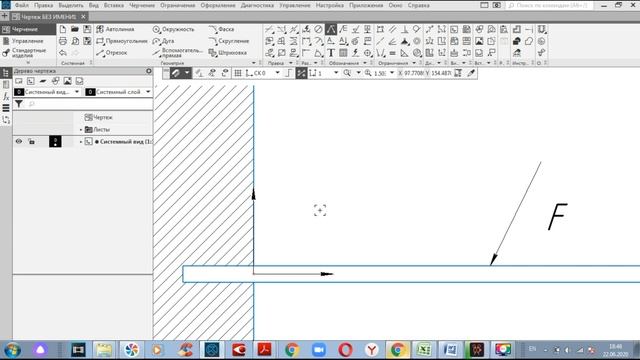Select the Вспомогательная прямая tool

coord(178,53)
